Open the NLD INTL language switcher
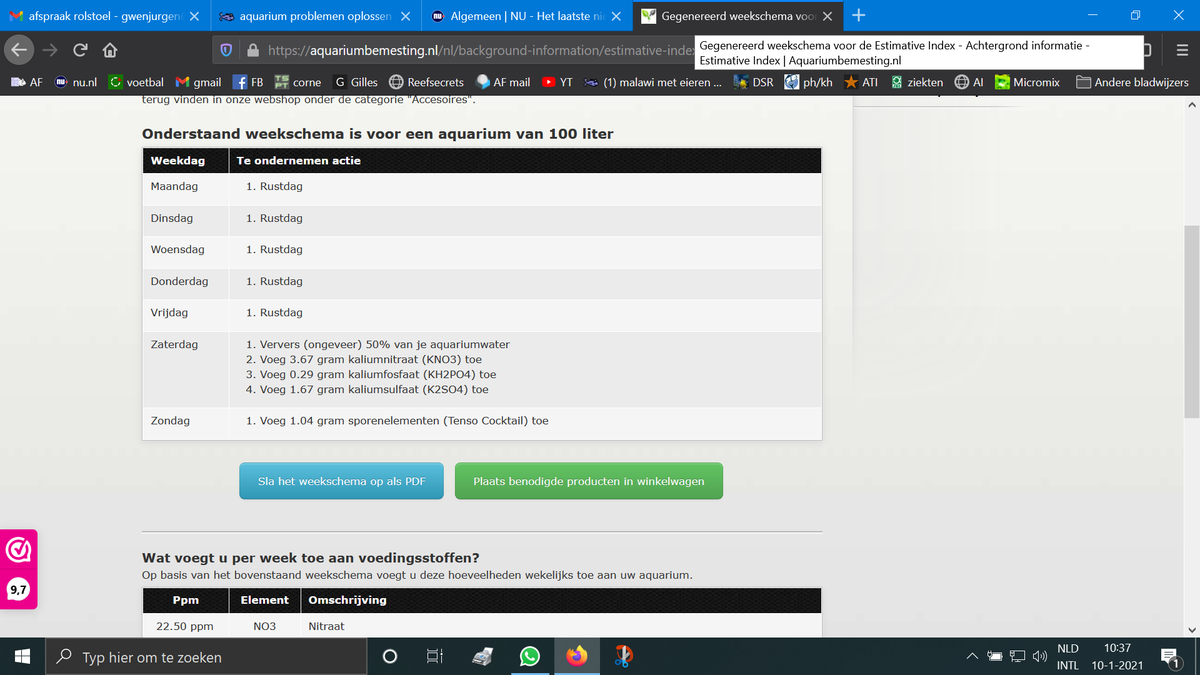 [x=1067, y=657]
